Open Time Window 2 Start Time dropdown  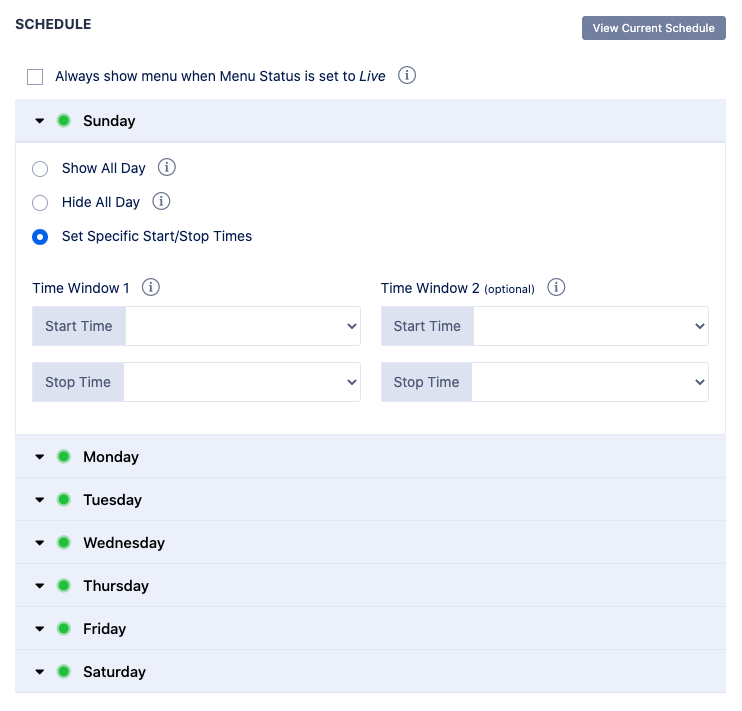point(590,326)
